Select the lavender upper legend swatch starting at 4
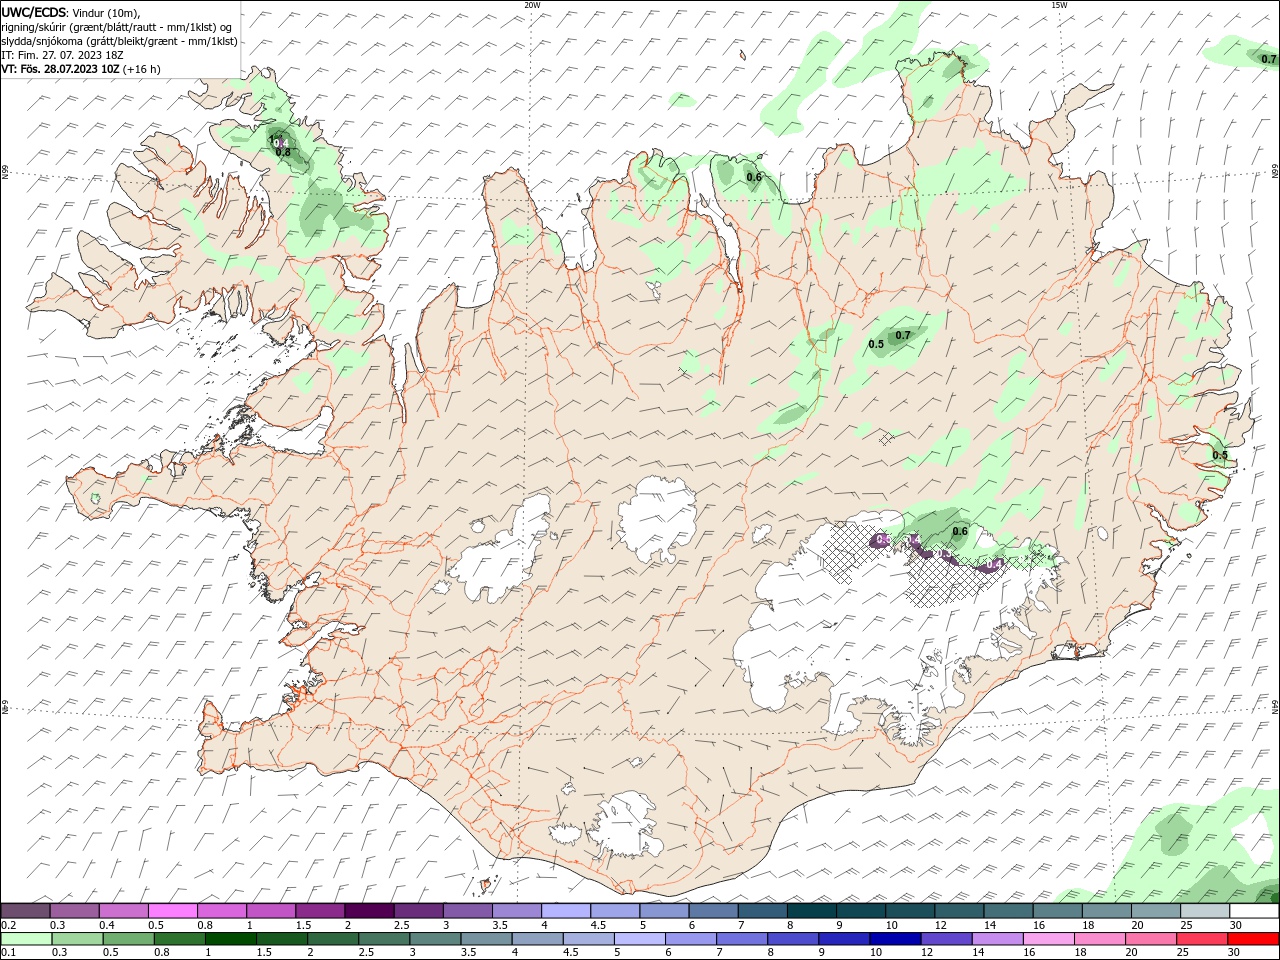The height and width of the screenshot is (960, 1280). point(566,910)
